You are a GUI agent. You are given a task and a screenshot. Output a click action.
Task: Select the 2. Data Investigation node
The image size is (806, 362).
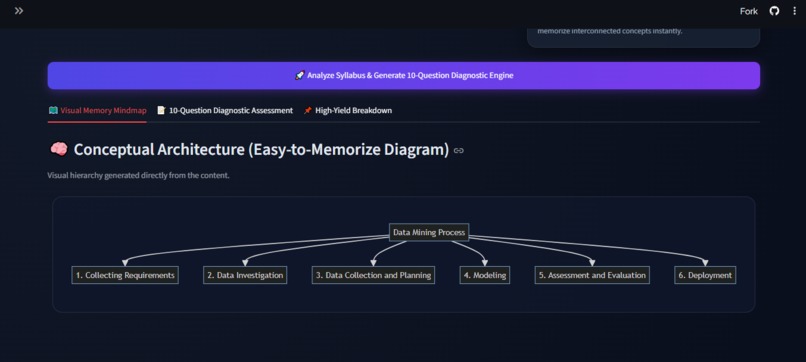(x=245, y=275)
